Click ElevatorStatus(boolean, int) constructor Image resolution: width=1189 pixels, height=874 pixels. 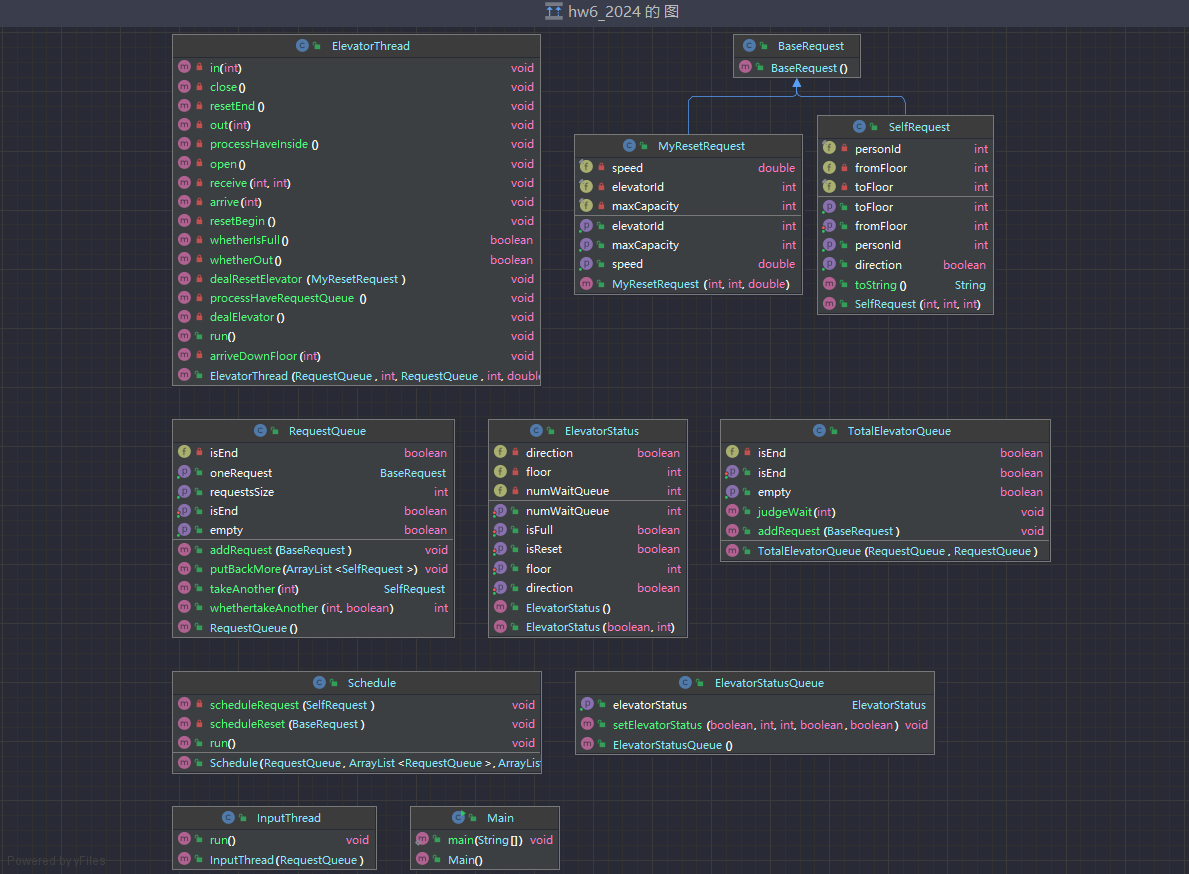tap(588, 627)
